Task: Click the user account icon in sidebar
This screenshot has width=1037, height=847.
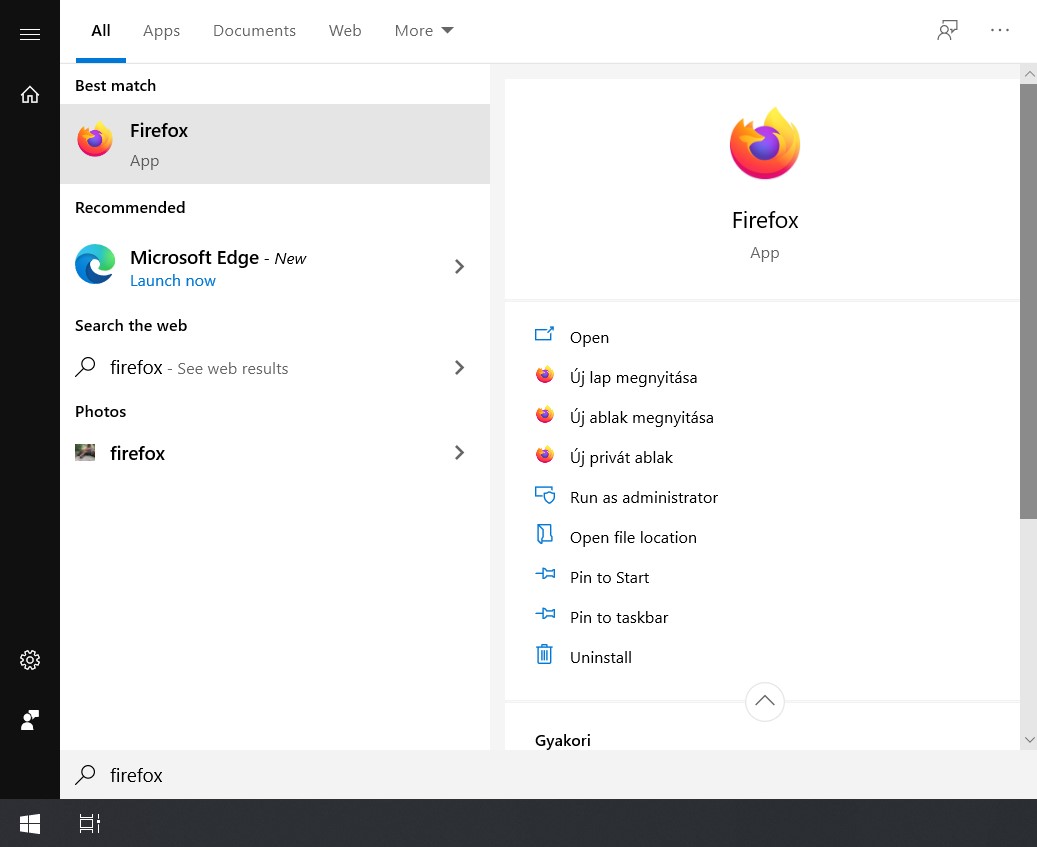Action: pos(30,719)
